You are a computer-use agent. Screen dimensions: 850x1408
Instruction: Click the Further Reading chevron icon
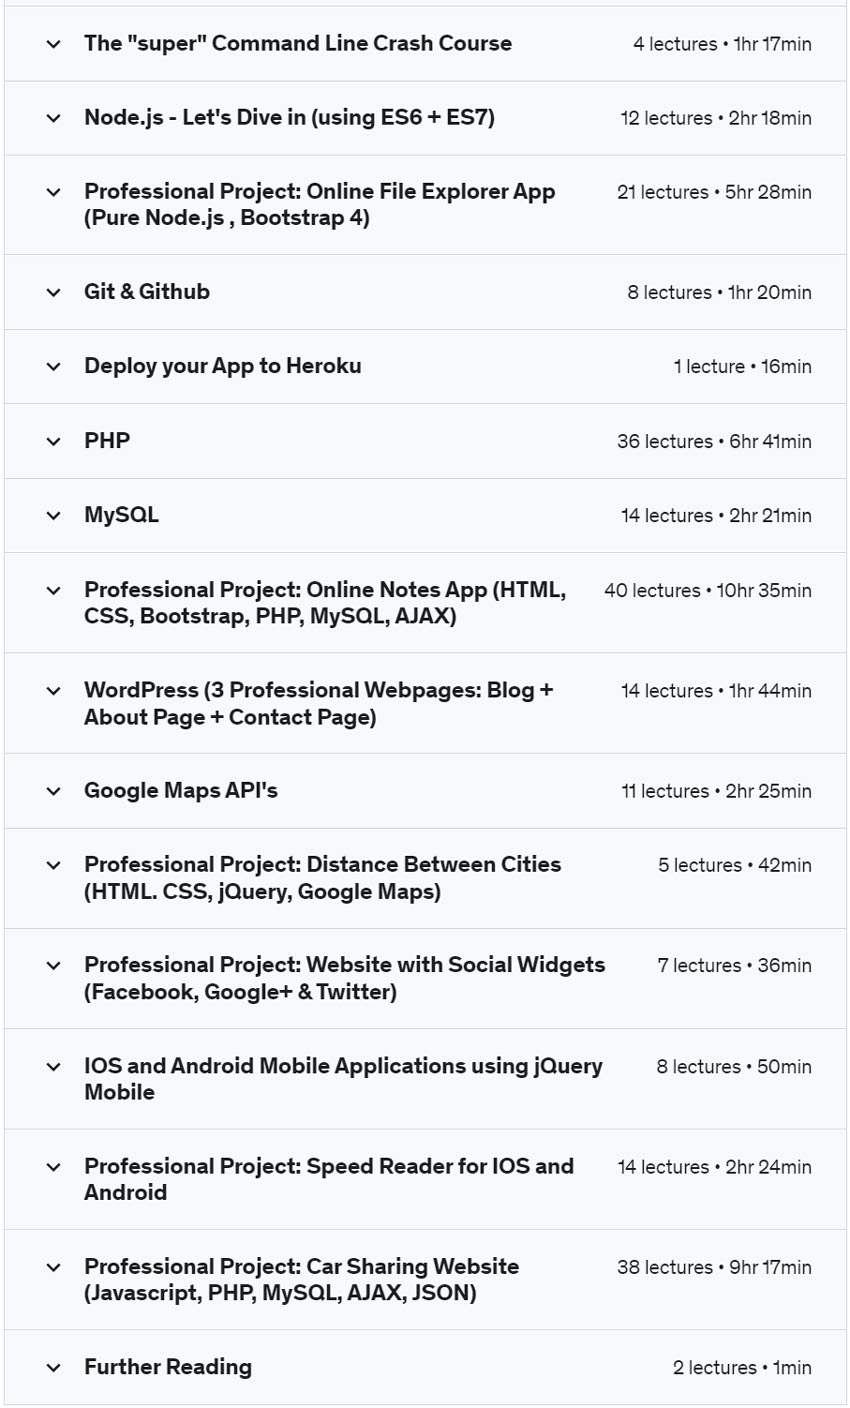pos(54,1367)
